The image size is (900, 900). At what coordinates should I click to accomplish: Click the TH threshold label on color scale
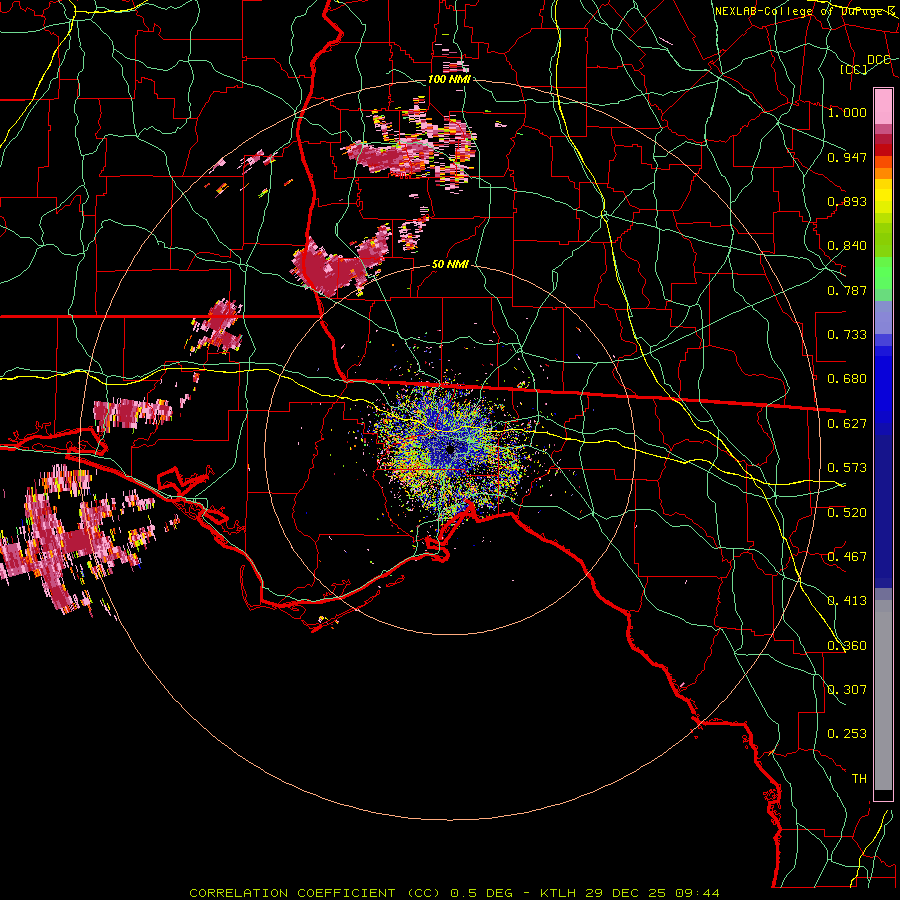pyautogui.click(x=859, y=779)
